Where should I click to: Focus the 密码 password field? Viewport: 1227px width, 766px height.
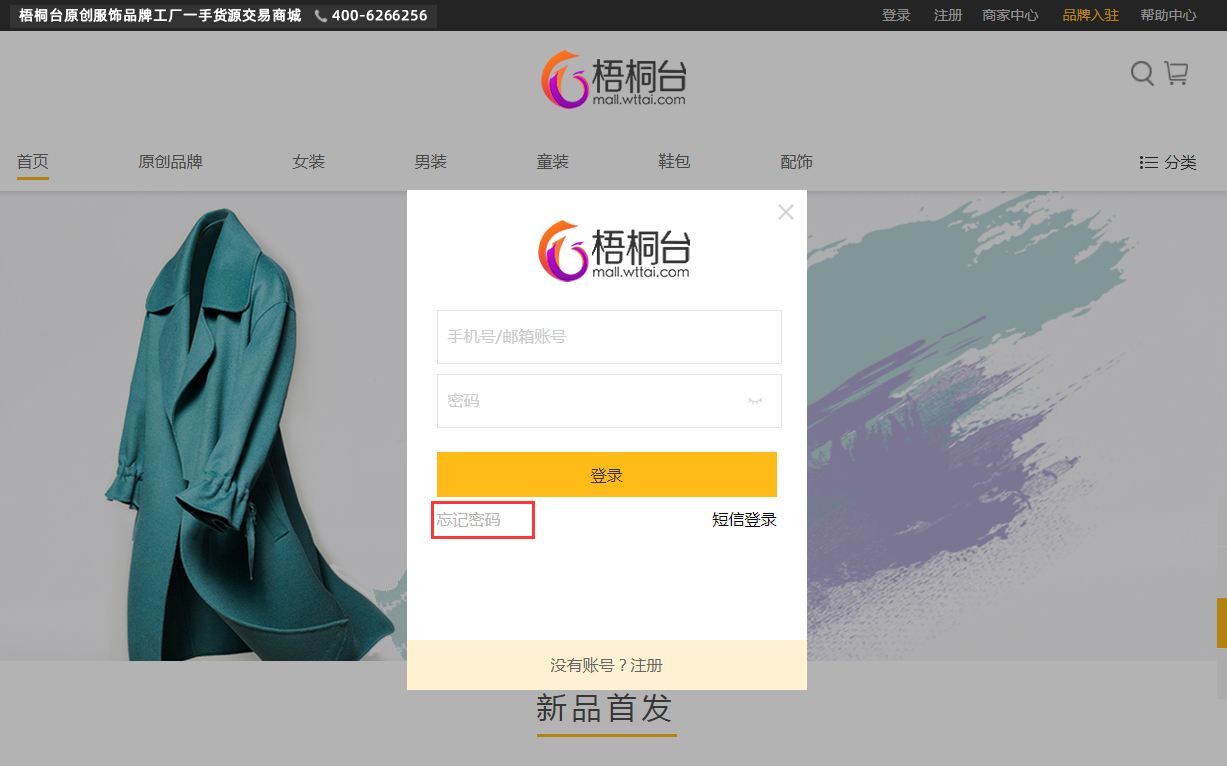590,401
